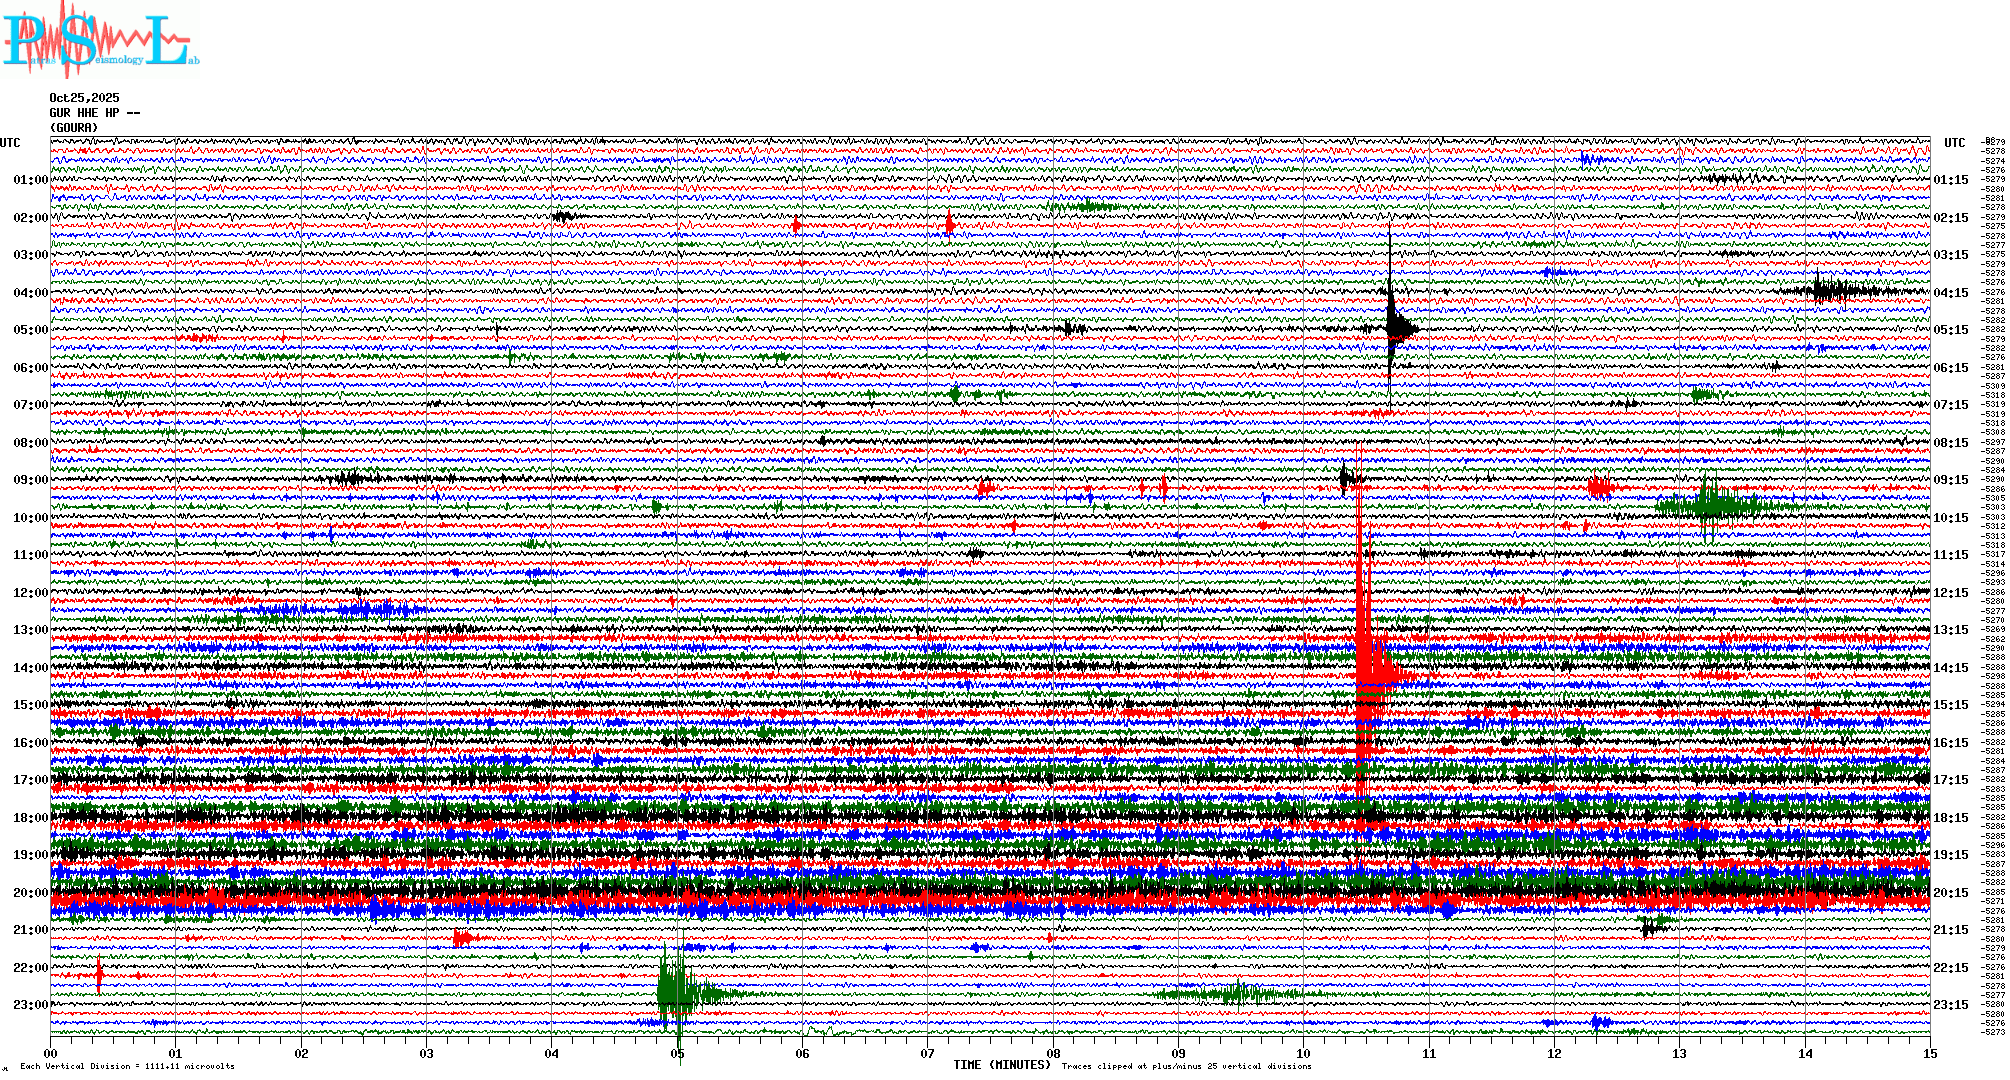Image resolution: width=2010 pixels, height=1080 pixels.
Task: Click the Oct25,2025 date label
Action: click(x=84, y=98)
